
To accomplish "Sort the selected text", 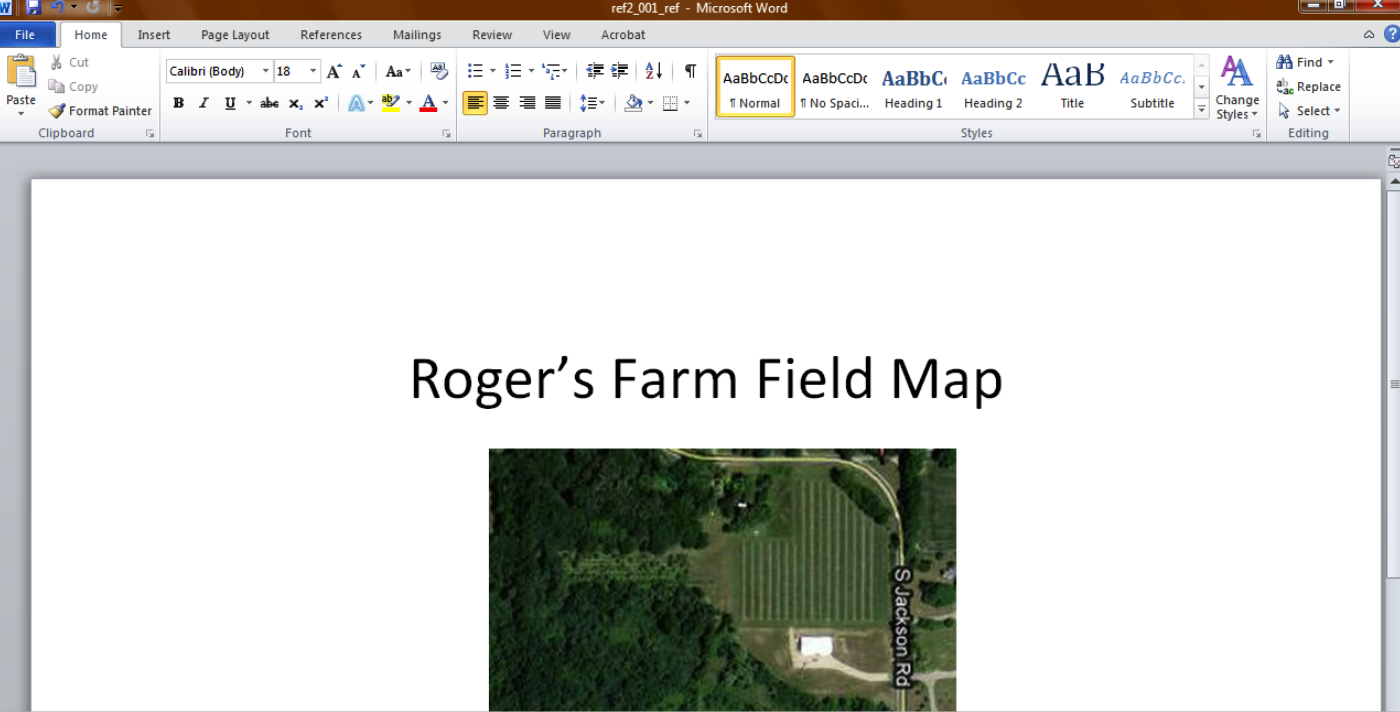I will [x=652, y=70].
